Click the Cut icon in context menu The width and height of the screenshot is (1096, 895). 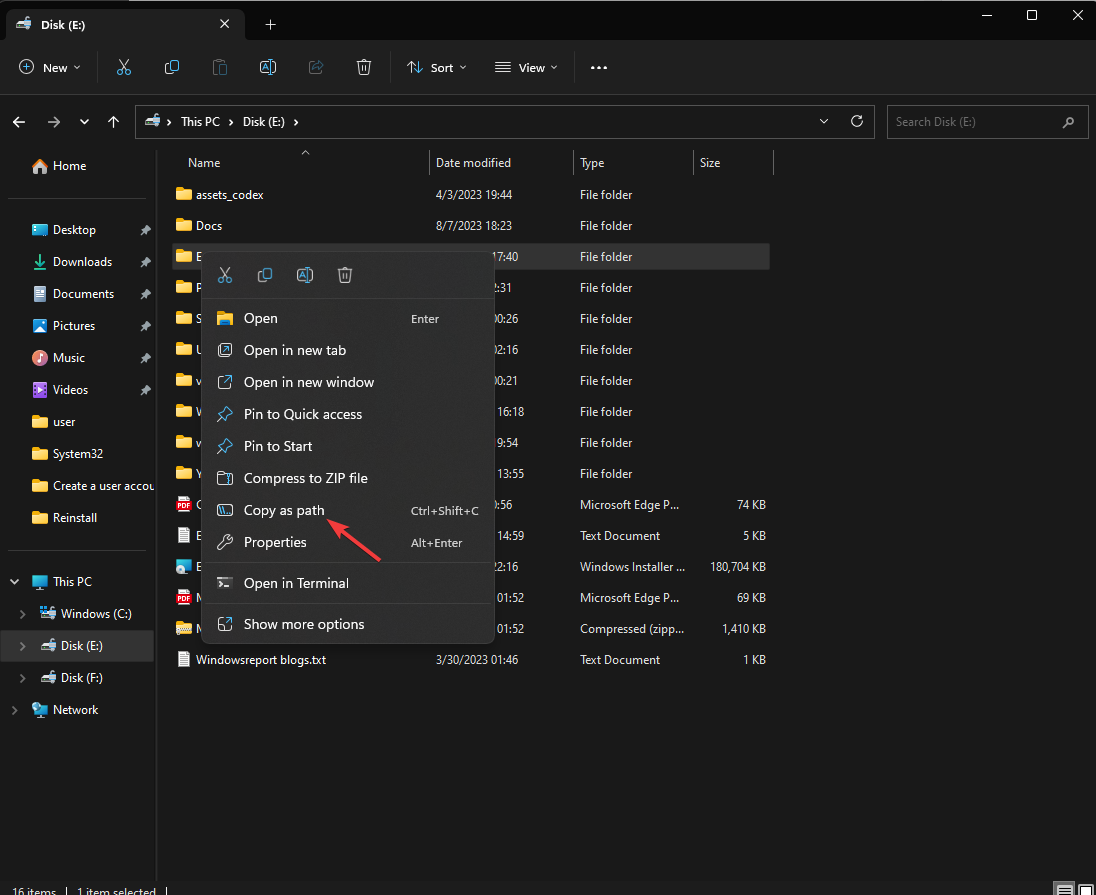[x=224, y=275]
